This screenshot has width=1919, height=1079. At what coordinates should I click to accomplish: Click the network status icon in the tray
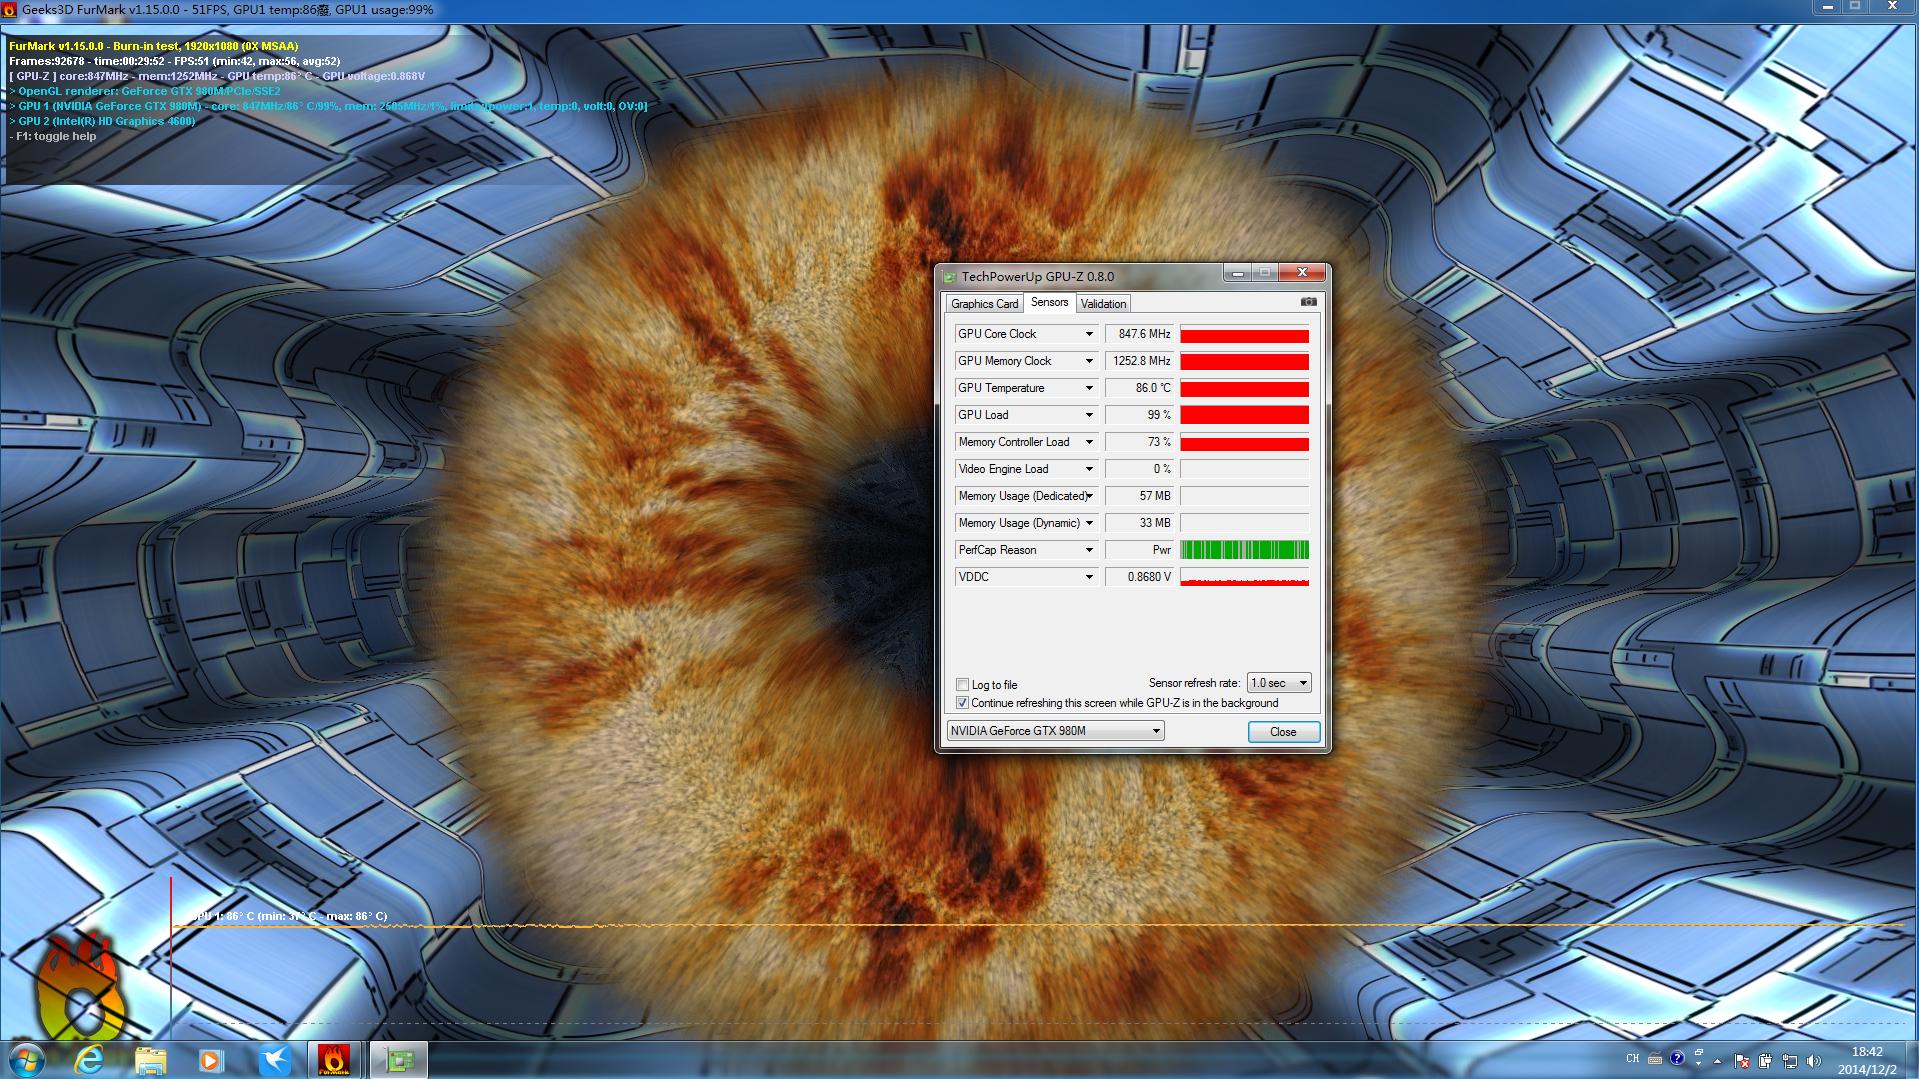click(x=1791, y=1062)
